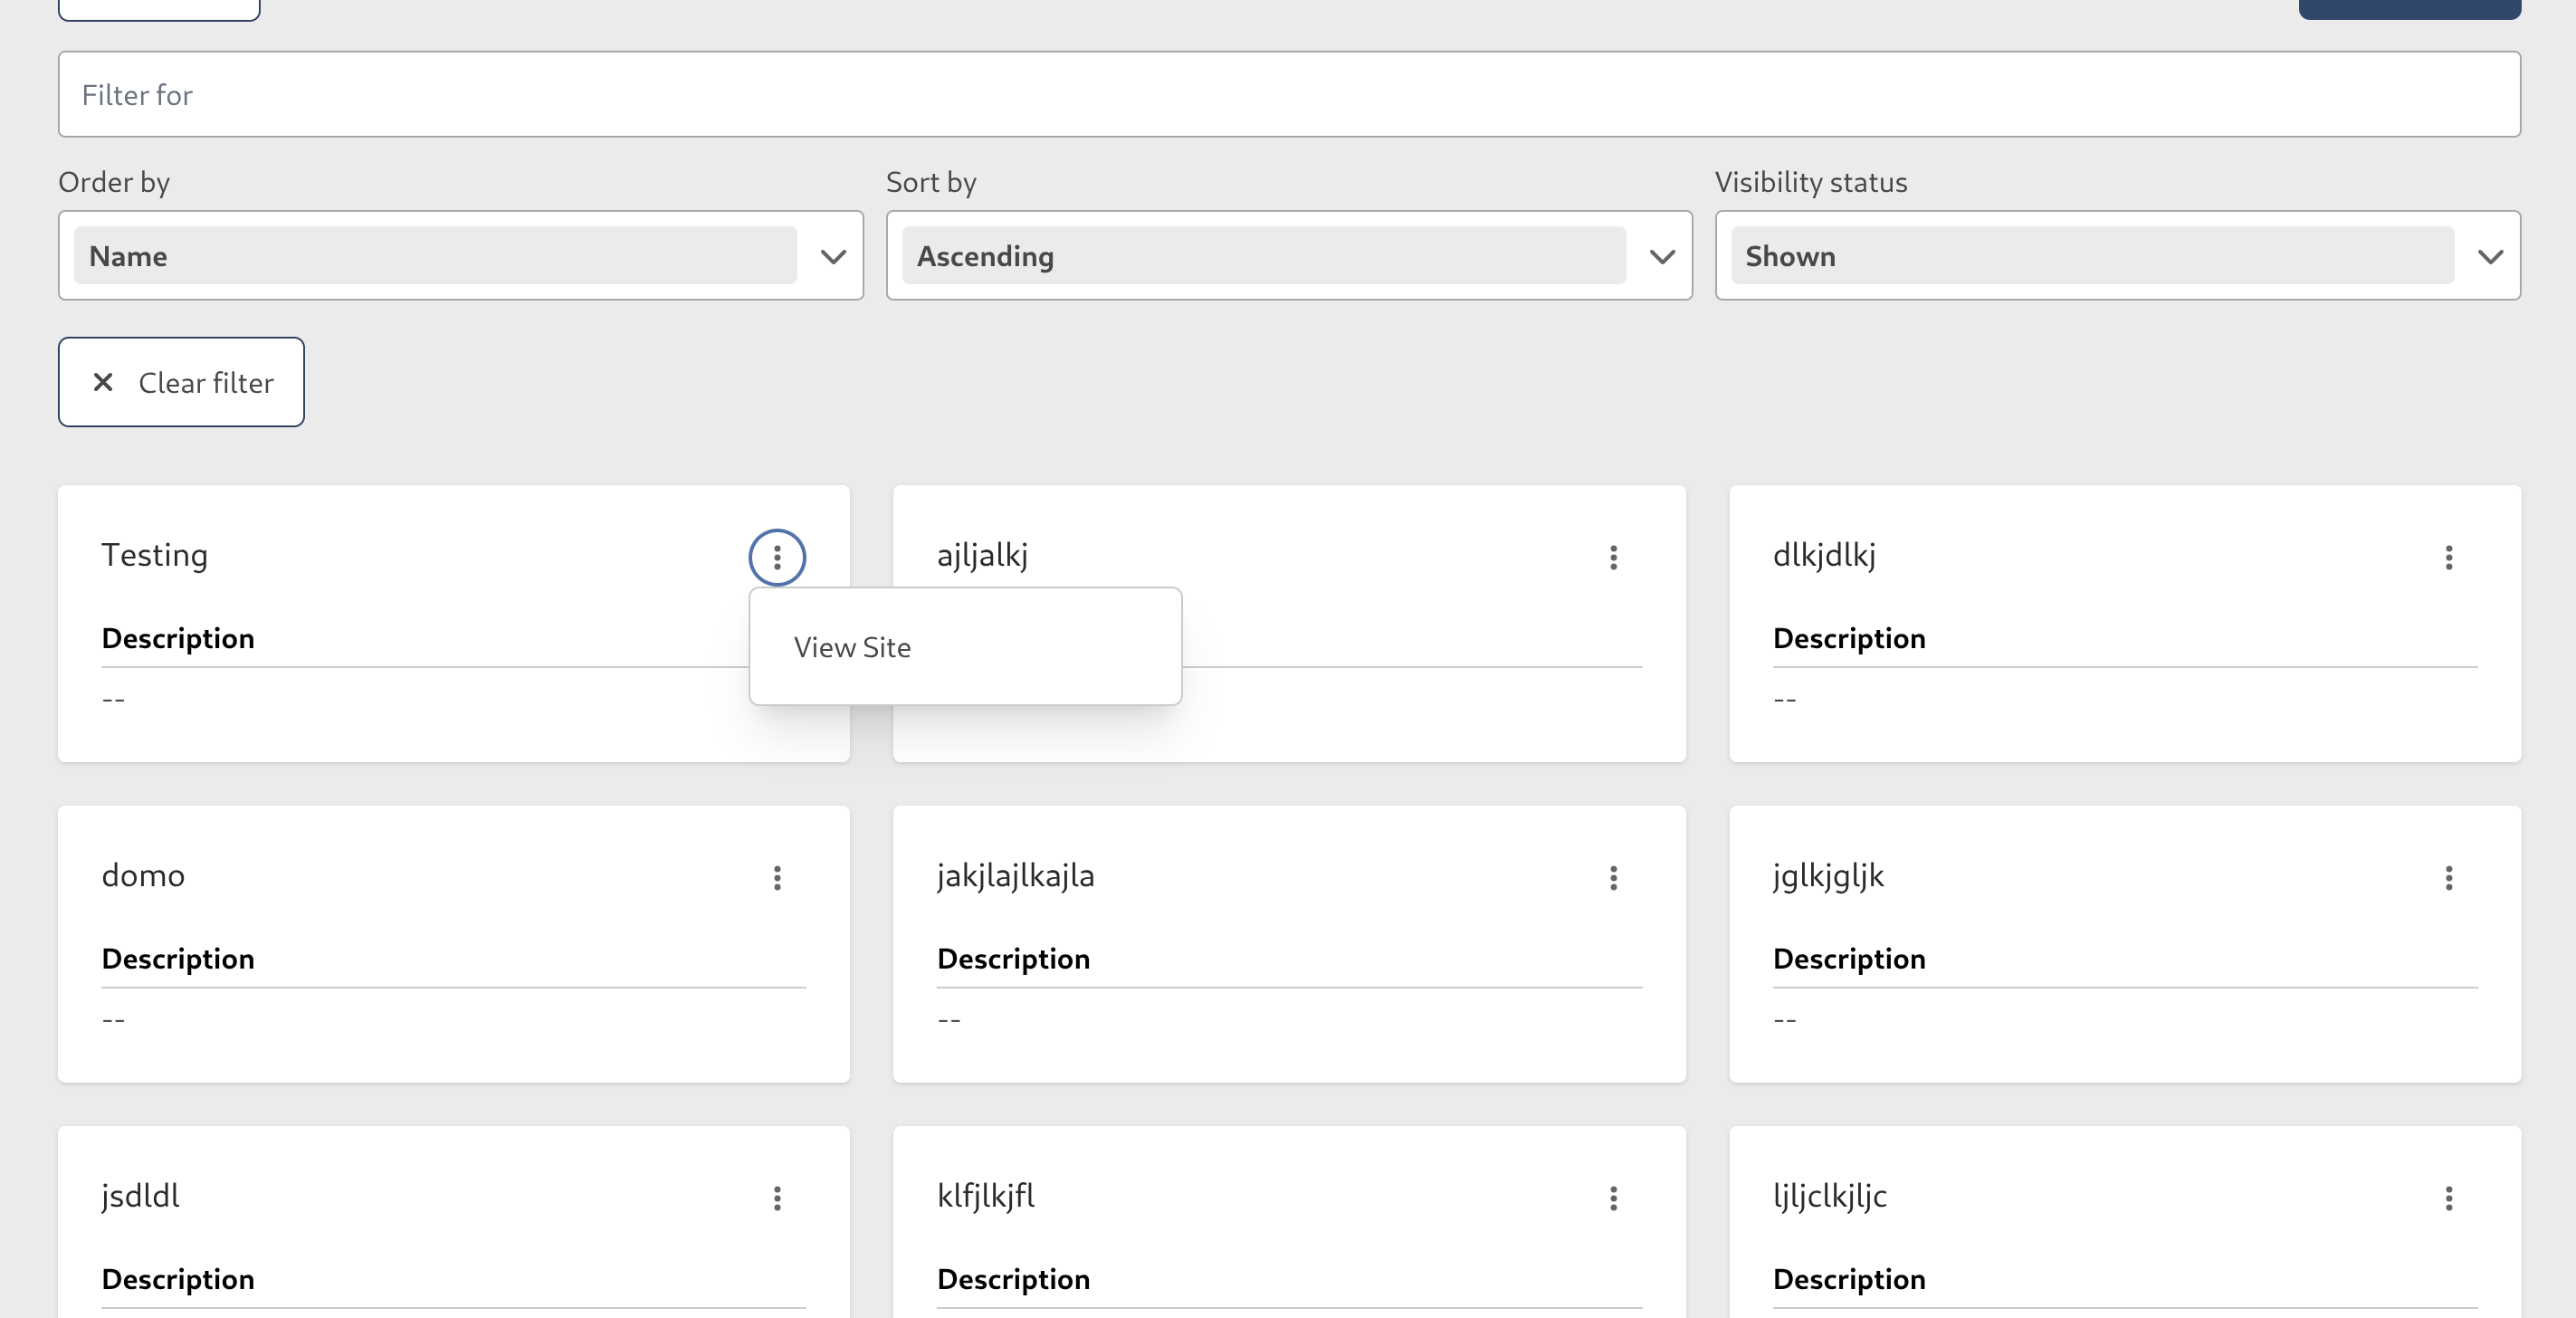Click the highlighted kebab menu on Testing card
2576x1318 pixels.
[777, 557]
